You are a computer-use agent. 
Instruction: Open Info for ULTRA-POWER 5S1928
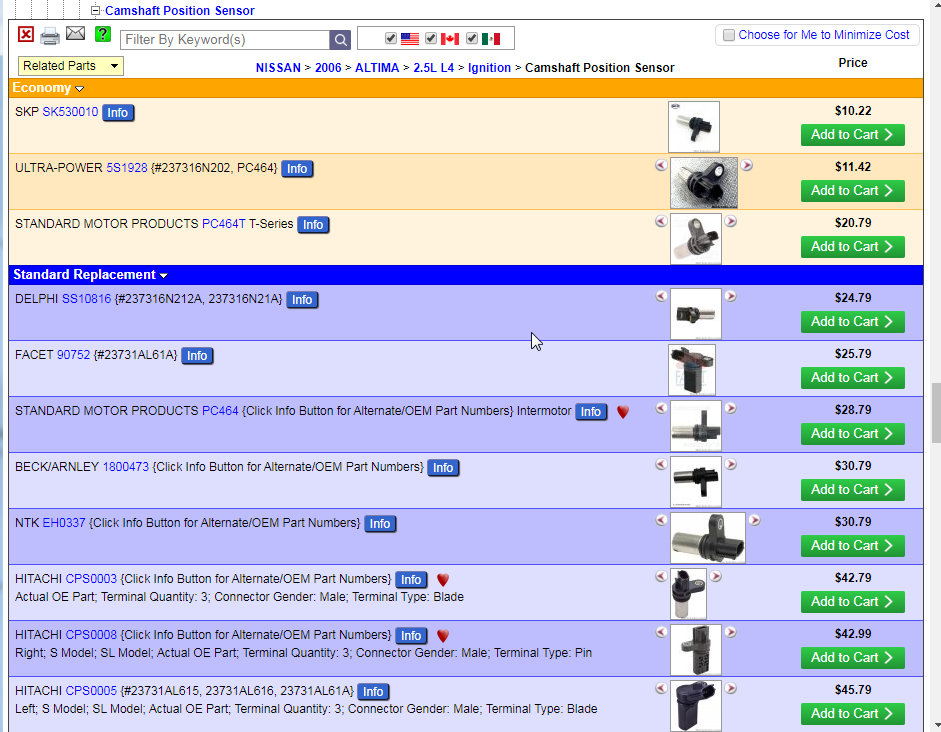(x=297, y=169)
